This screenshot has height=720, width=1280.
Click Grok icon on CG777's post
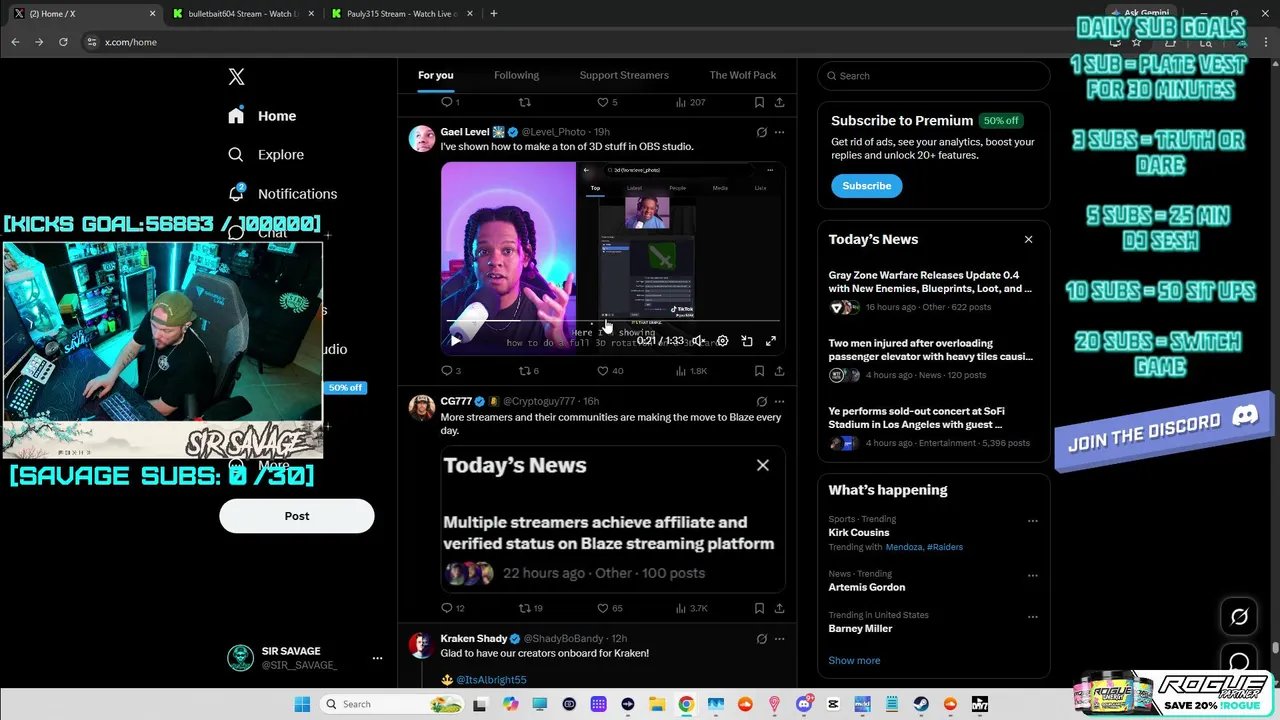(x=761, y=401)
